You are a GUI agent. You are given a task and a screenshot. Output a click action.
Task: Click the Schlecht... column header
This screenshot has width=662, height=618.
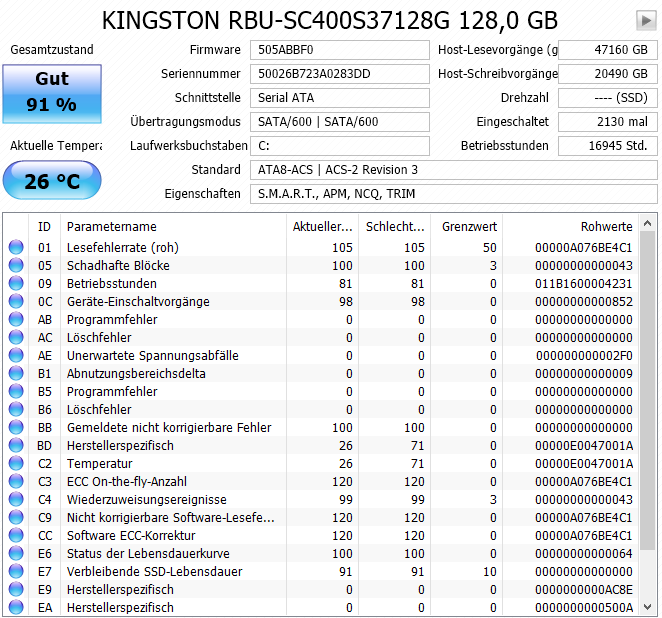pyautogui.click(x=394, y=227)
